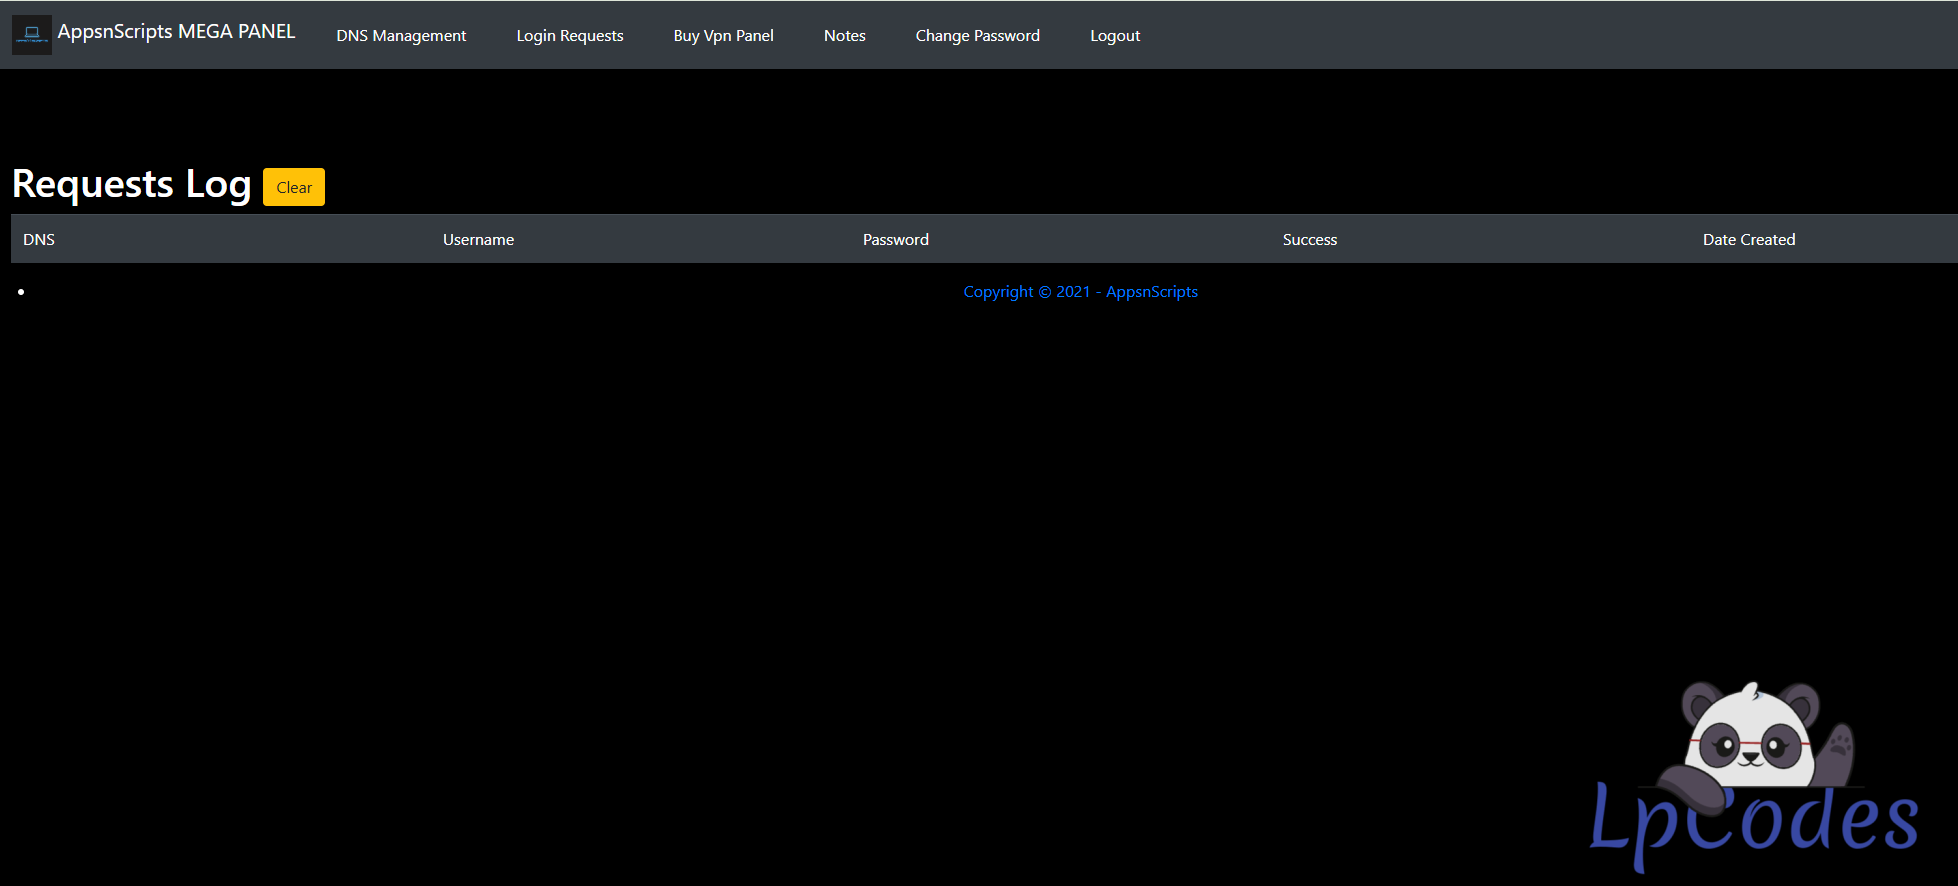Click the bullet point beside the footer

point(21,292)
